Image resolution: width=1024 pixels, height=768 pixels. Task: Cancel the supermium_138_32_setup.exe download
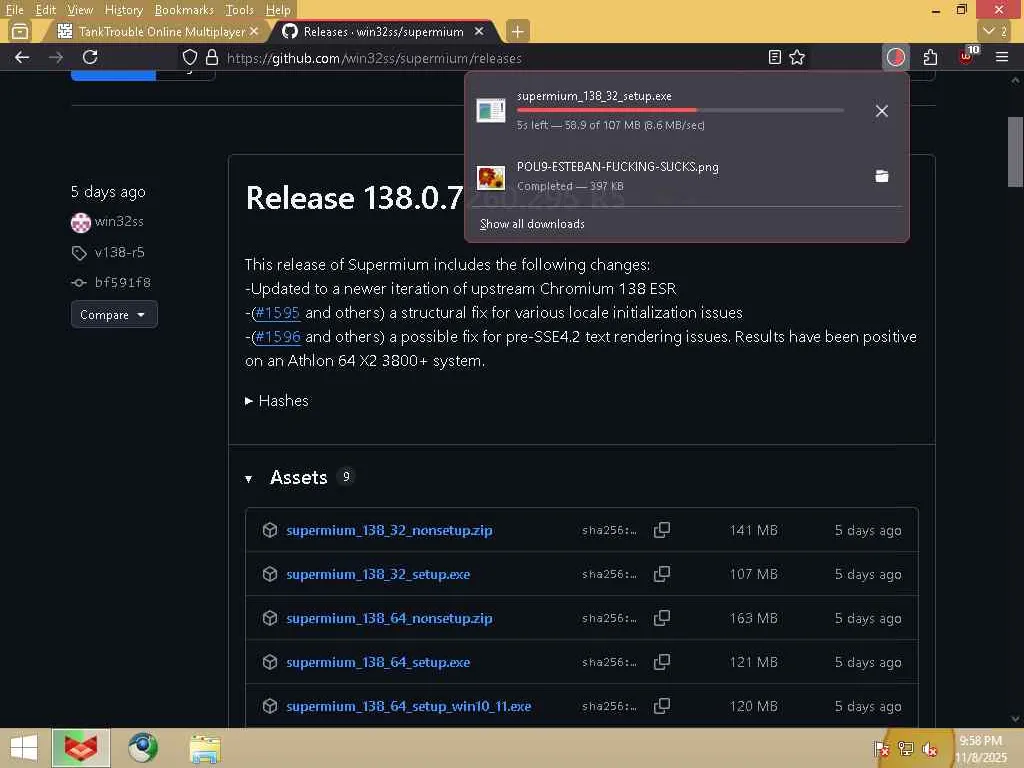(x=881, y=111)
